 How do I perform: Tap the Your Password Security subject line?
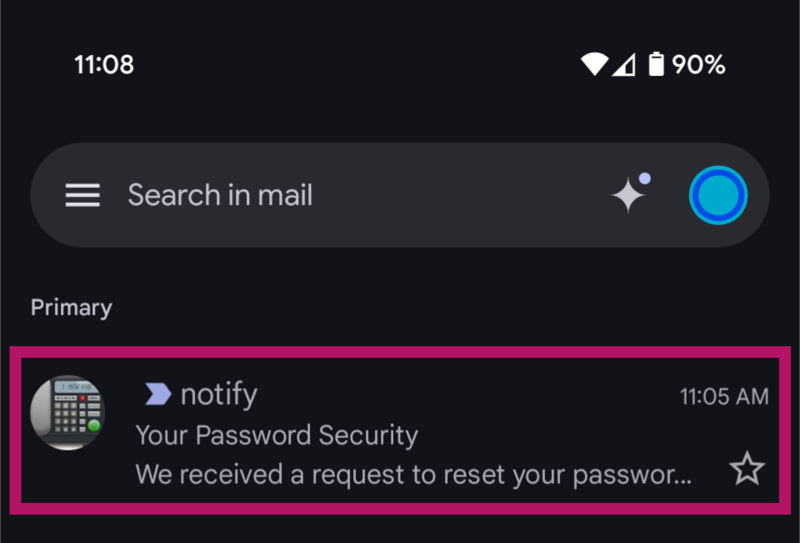pos(276,435)
